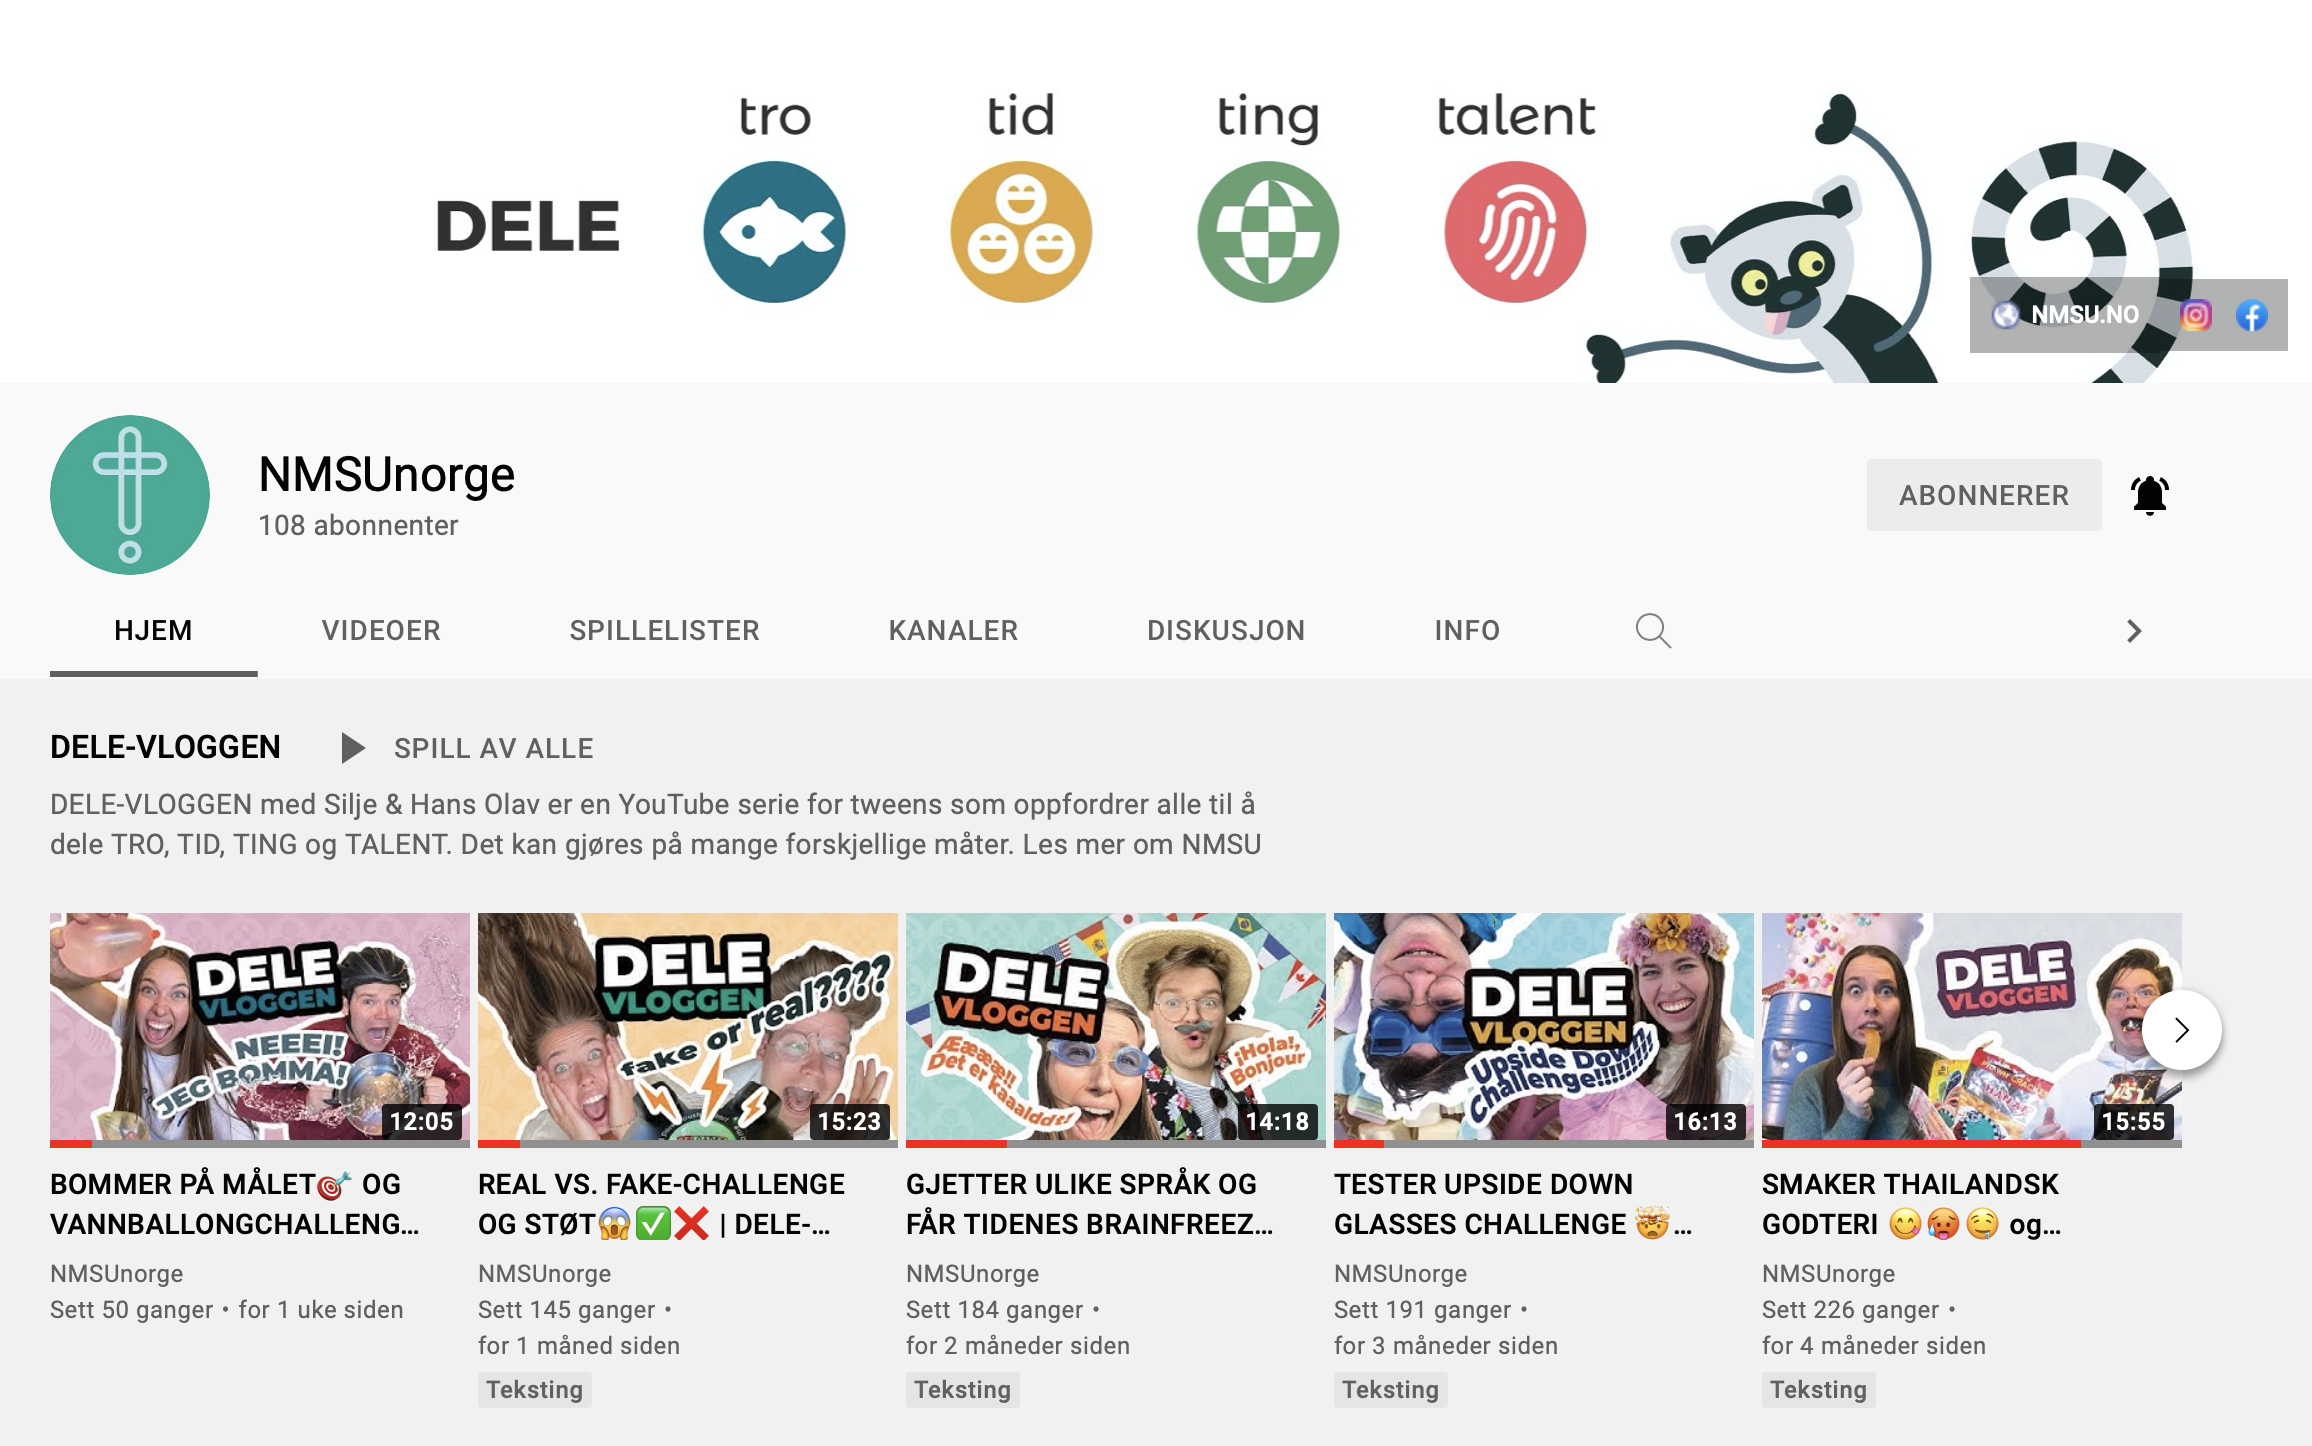This screenshot has height=1446, width=2312.
Task: Play the Real vs. Fake-Challenge thumbnail
Action: tap(688, 1028)
